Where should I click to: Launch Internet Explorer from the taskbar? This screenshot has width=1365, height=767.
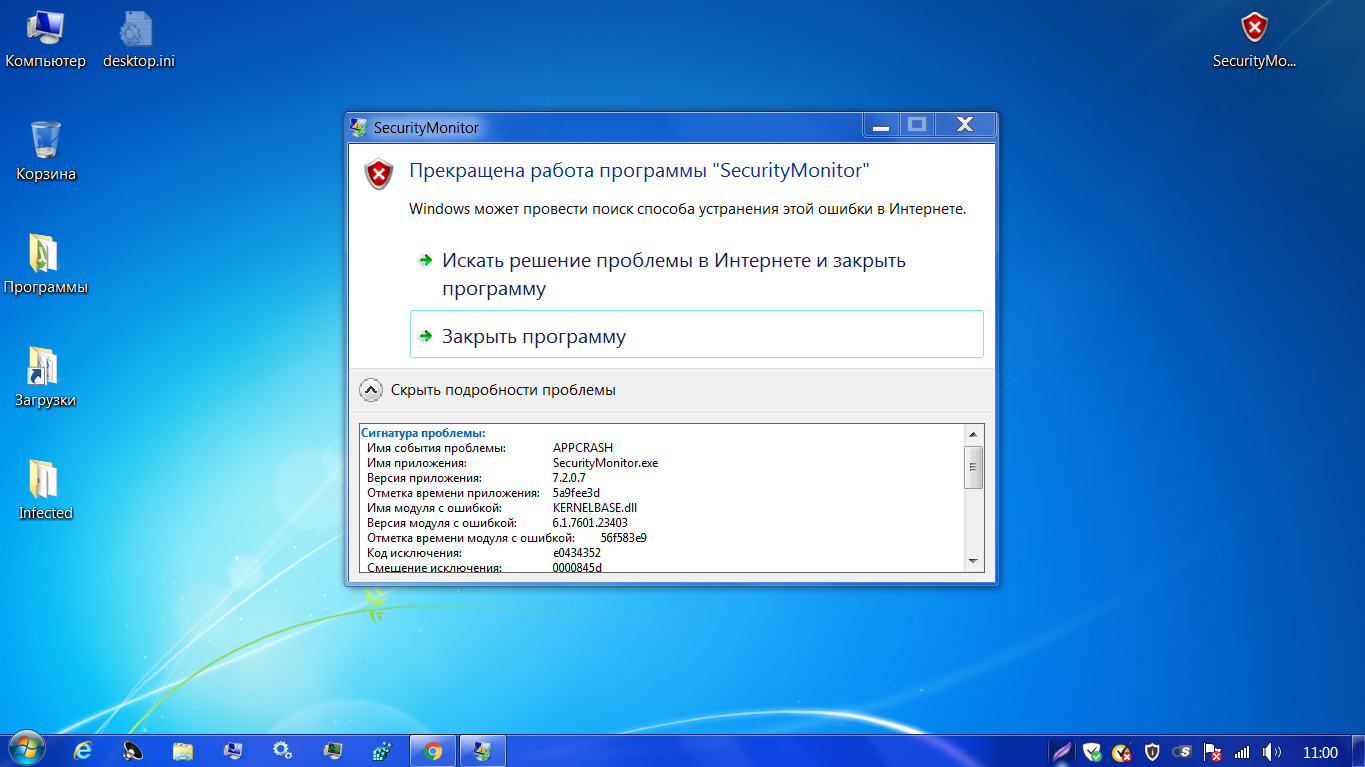click(83, 751)
